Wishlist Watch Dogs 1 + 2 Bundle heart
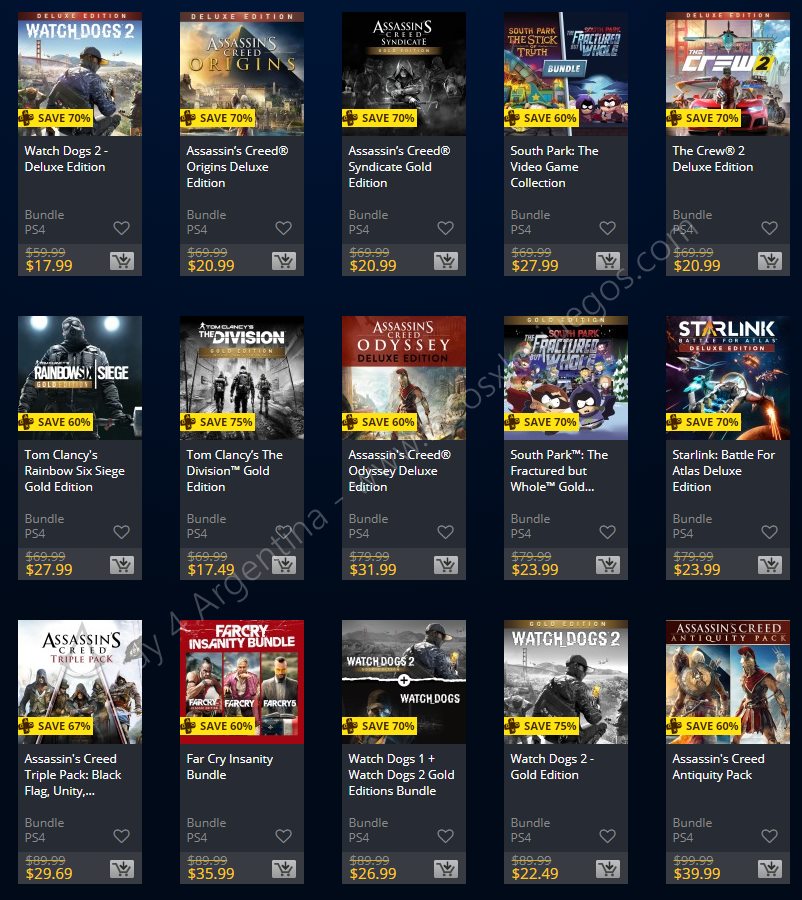The width and height of the screenshot is (802, 900). [x=445, y=836]
